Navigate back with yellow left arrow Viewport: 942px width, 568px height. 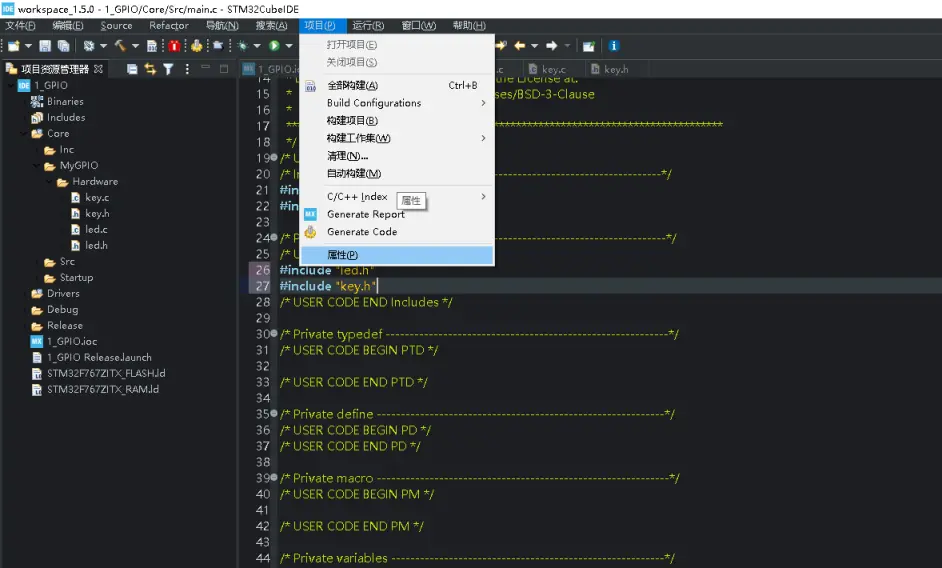pyautogui.click(x=520, y=46)
